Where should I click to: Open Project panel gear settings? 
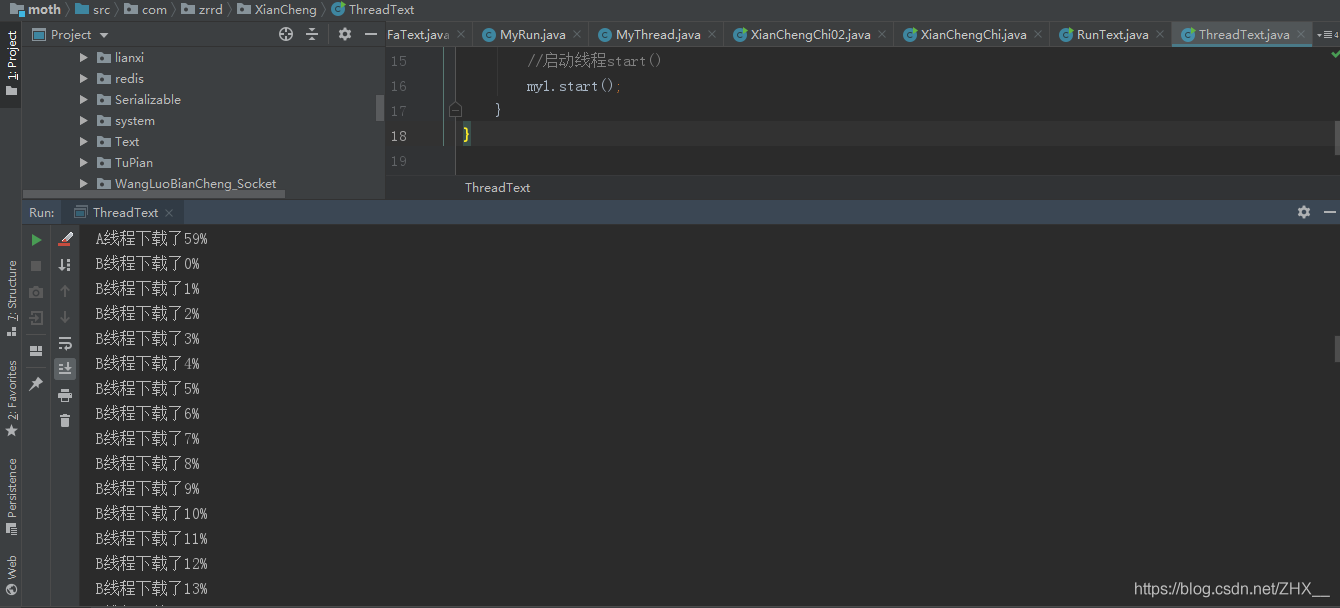[345, 34]
